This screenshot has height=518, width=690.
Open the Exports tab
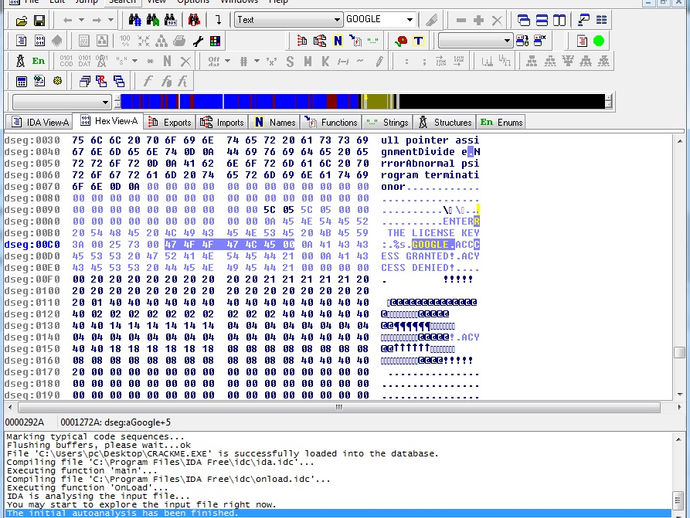170,122
